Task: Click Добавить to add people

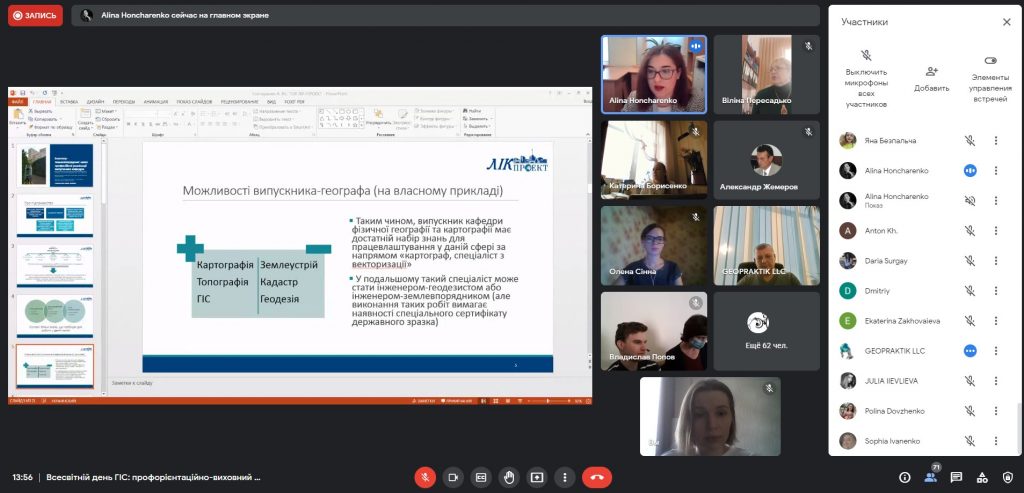Action: click(x=931, y=77)
